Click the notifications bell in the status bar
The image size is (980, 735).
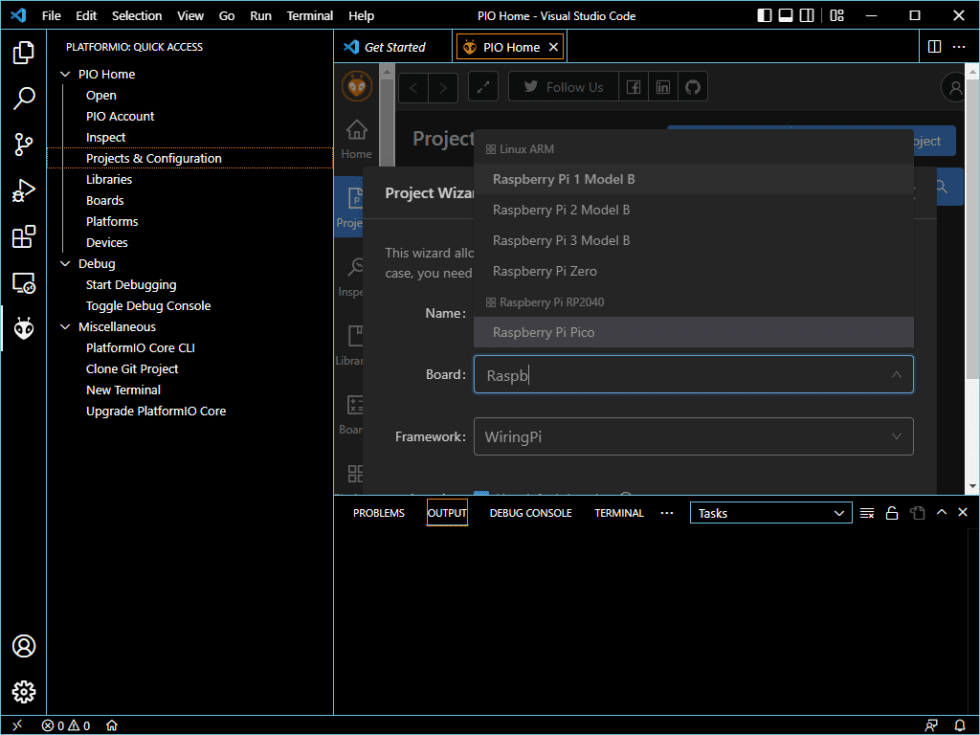coord(959,724)
